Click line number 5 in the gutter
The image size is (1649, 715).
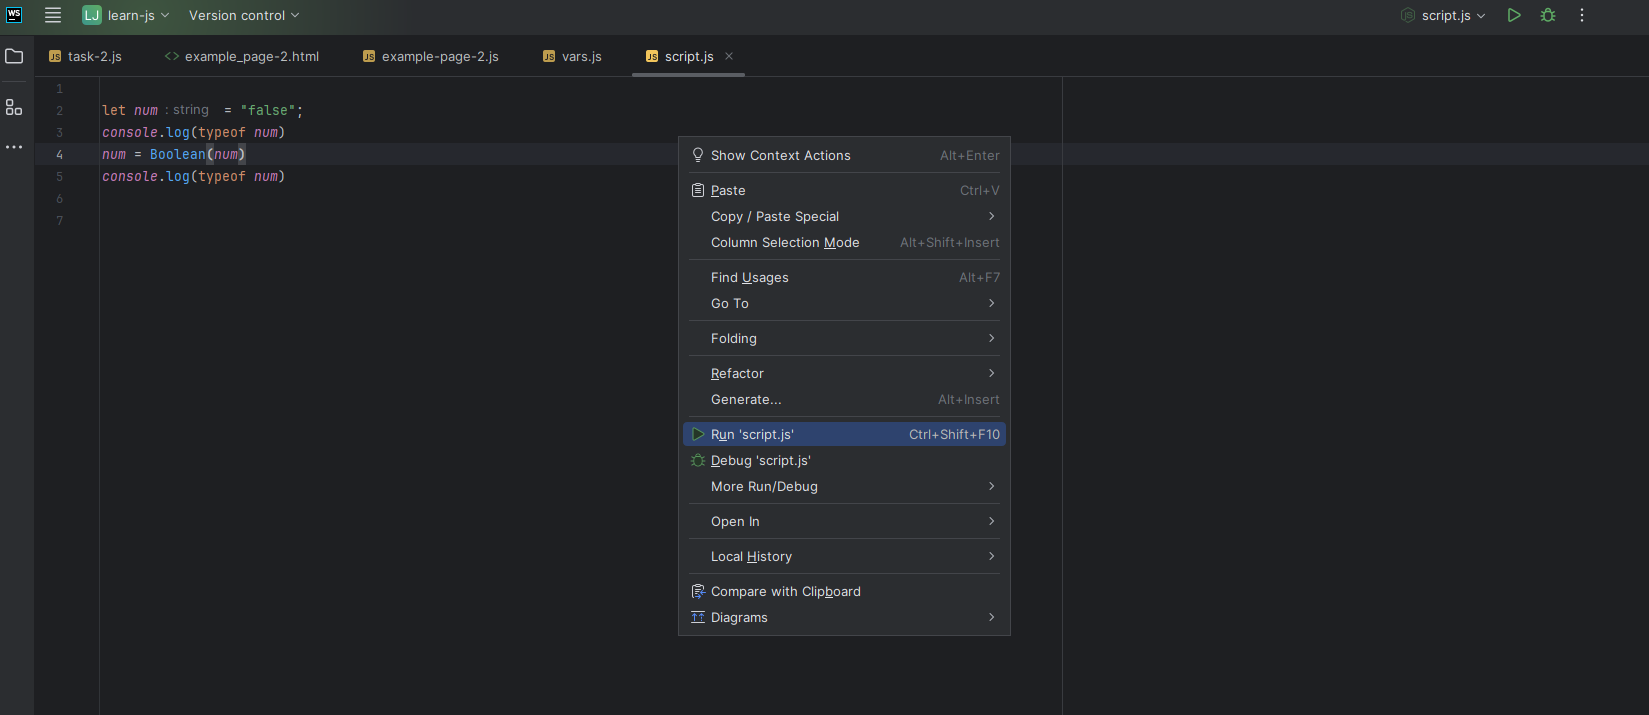(59, 176)
